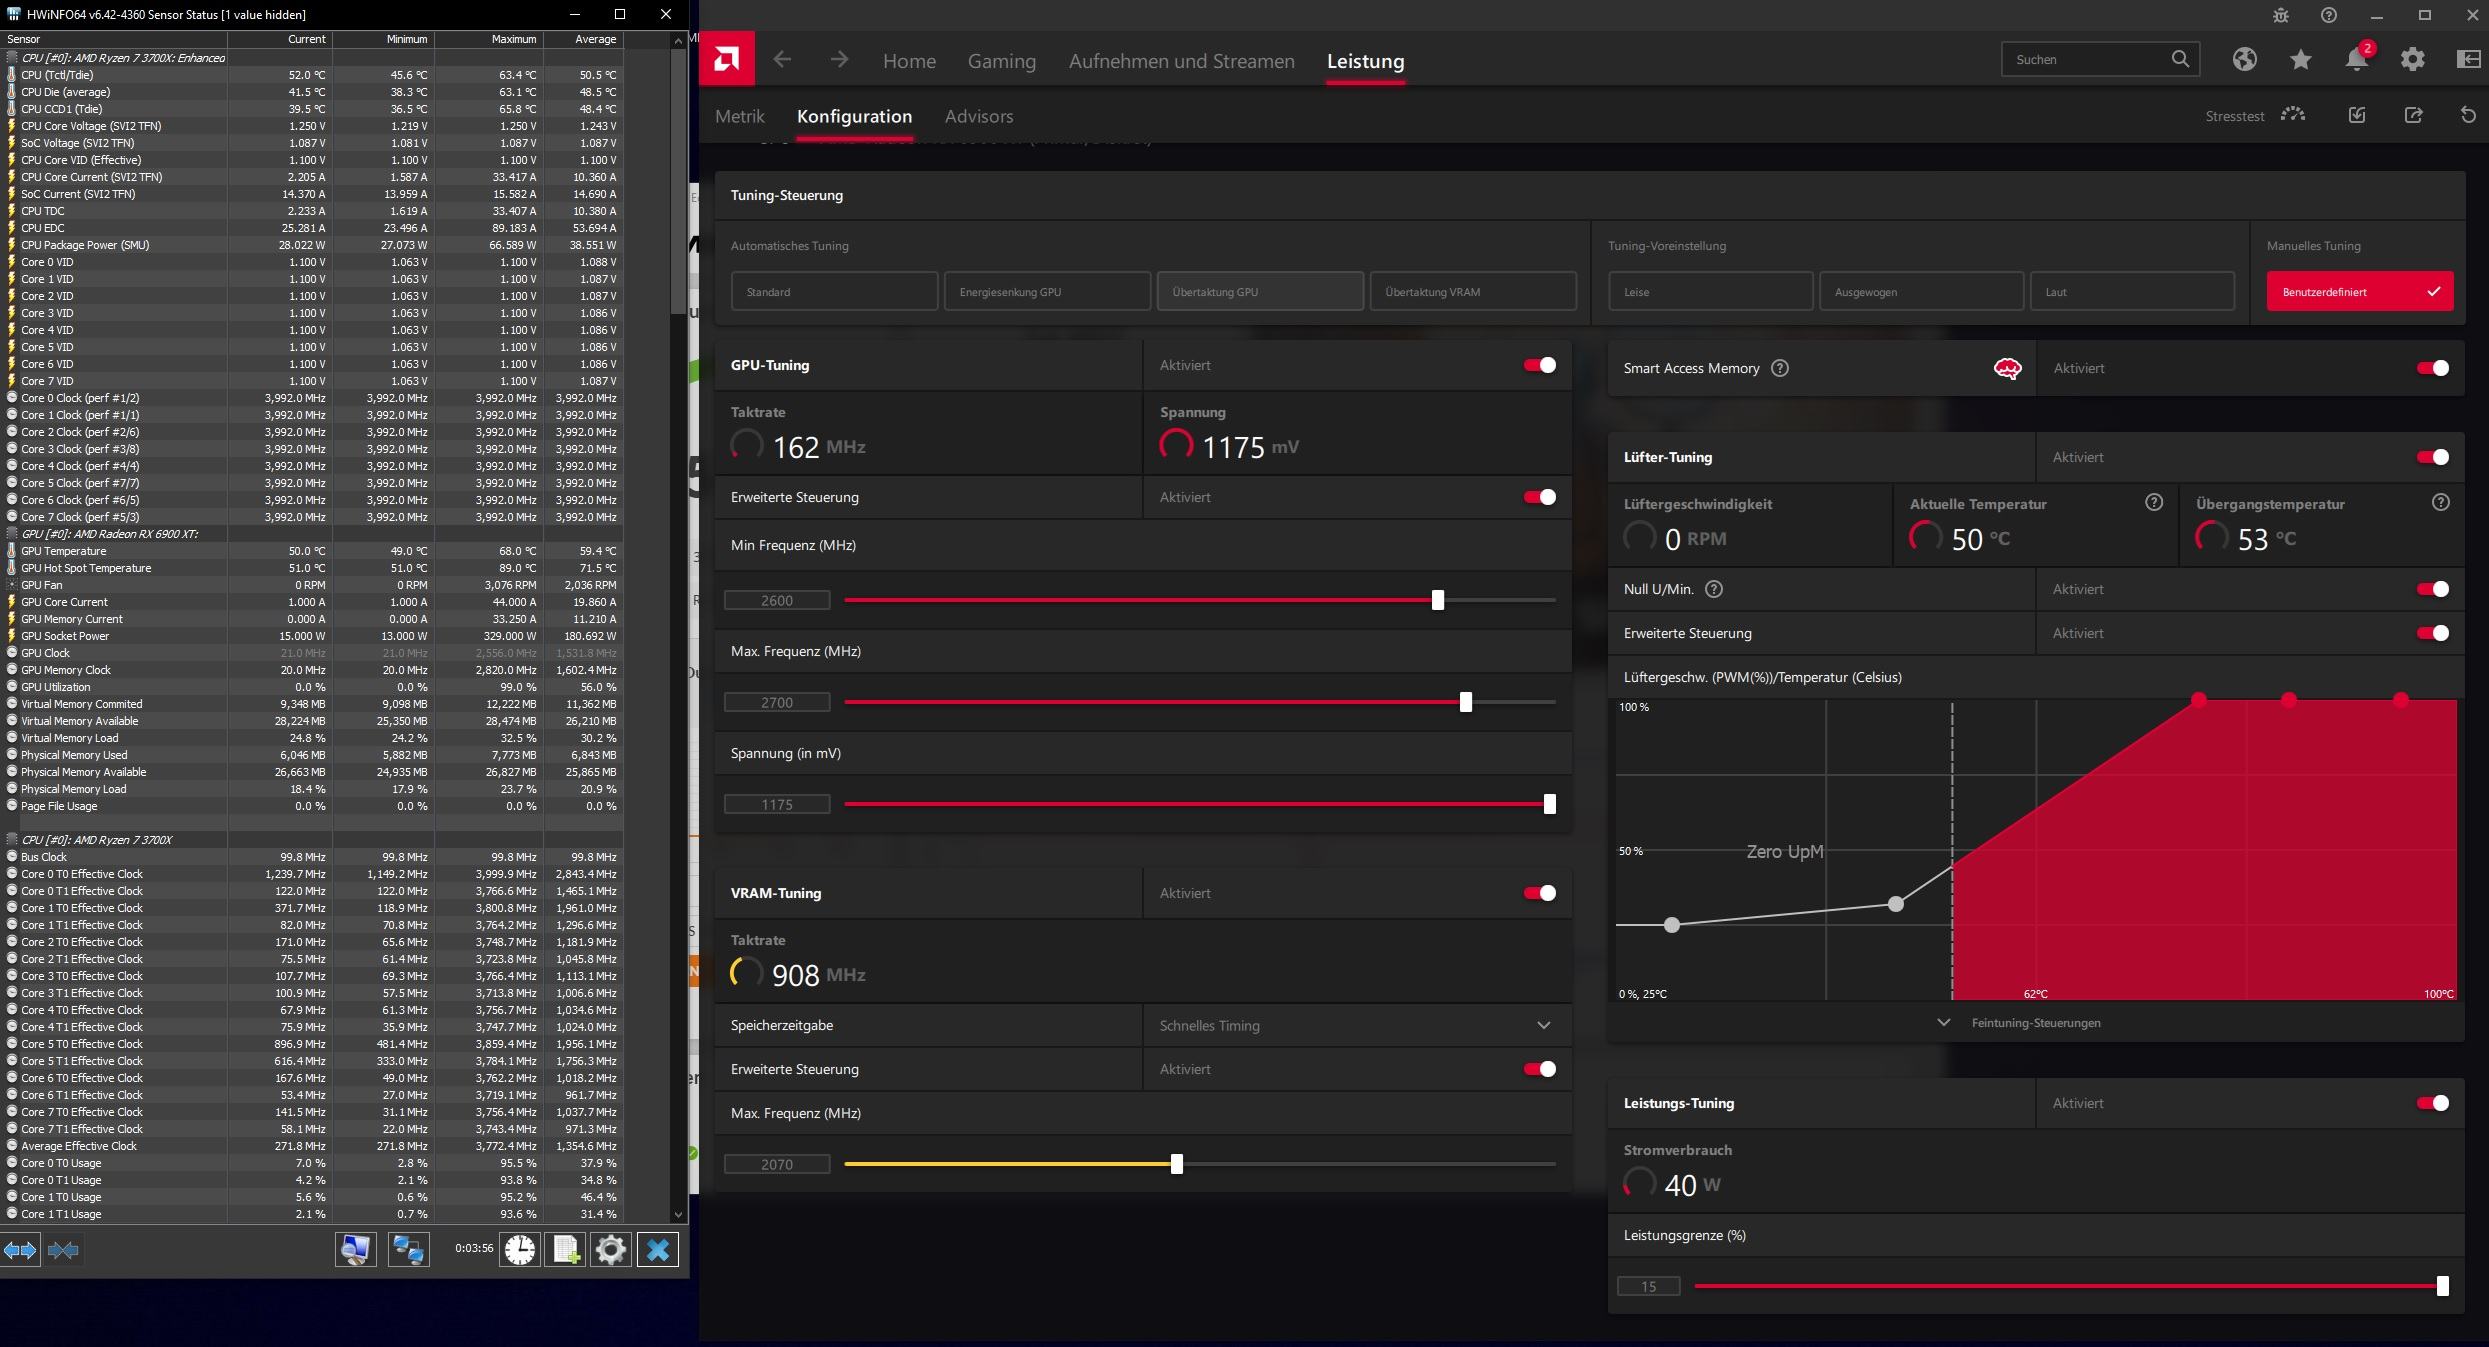Click the load profile icon next to Stresstest

click(2357, 115)
